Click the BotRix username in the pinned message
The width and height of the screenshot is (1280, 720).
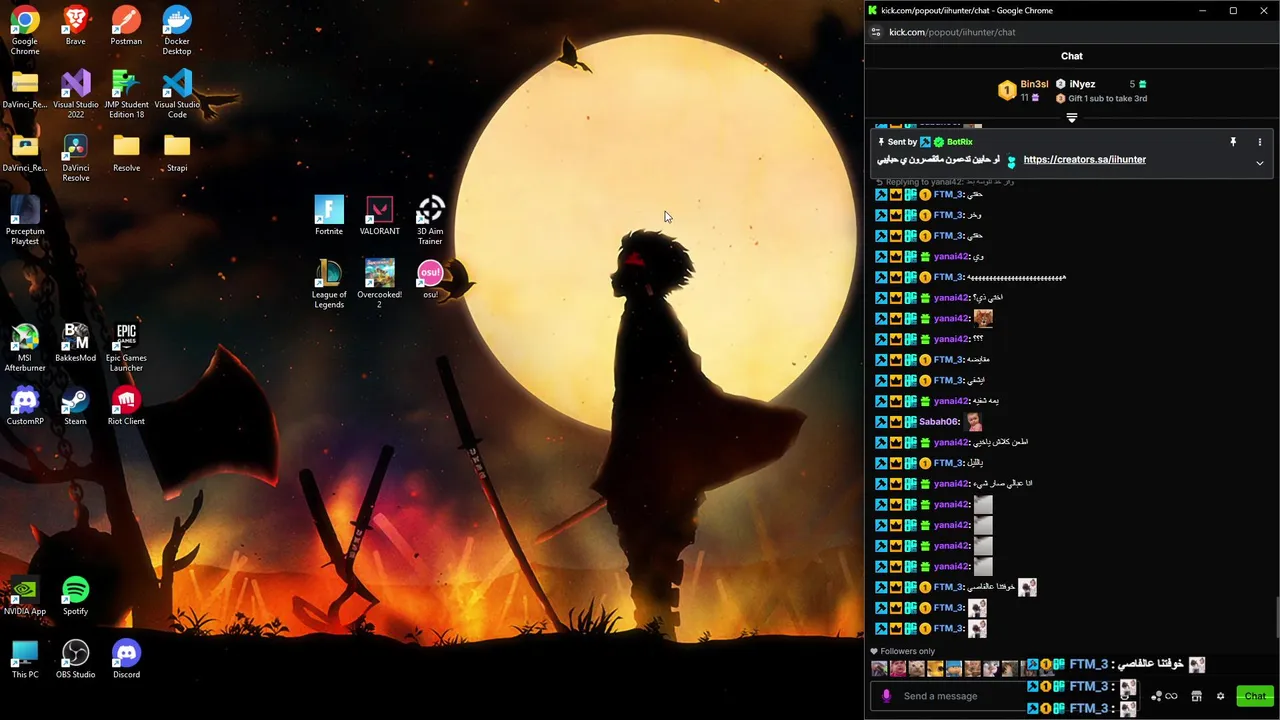point(959,142)
